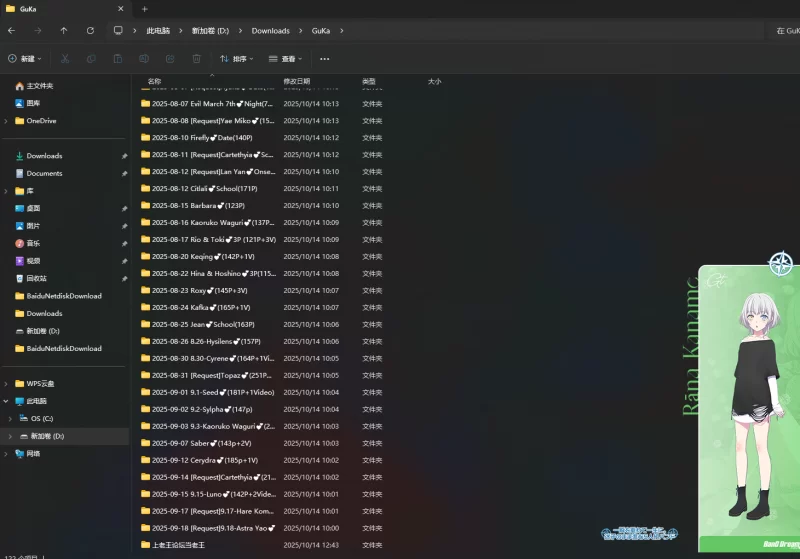Click the Rename icon in the toolbar

(144, 59)
